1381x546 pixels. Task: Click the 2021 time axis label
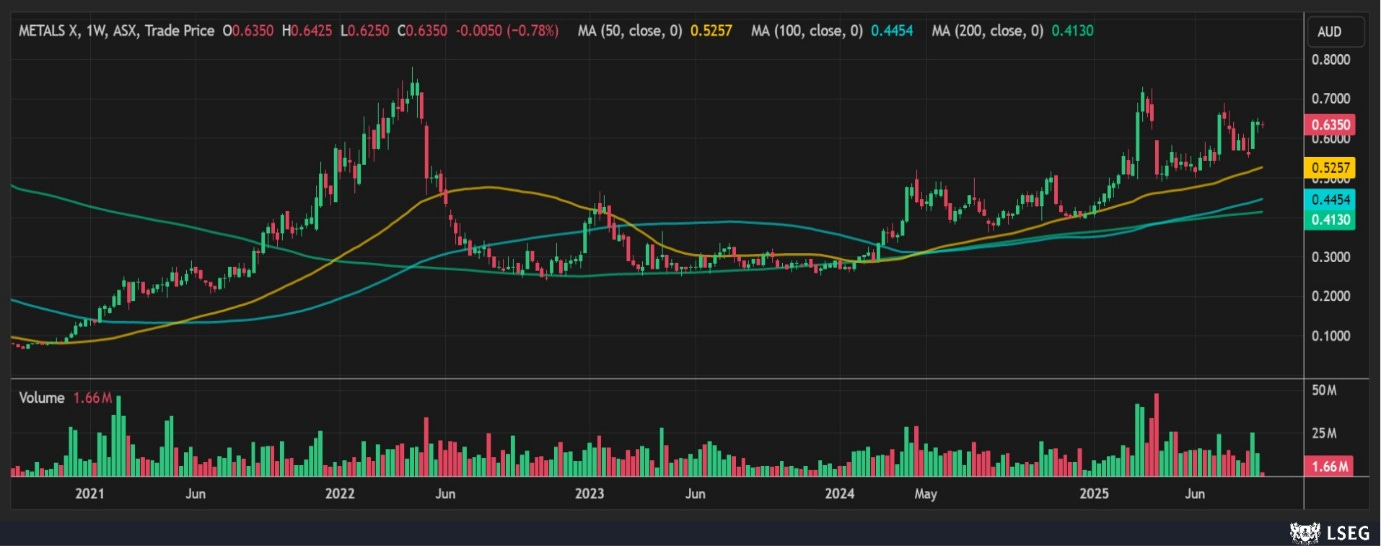coord(90,494)
